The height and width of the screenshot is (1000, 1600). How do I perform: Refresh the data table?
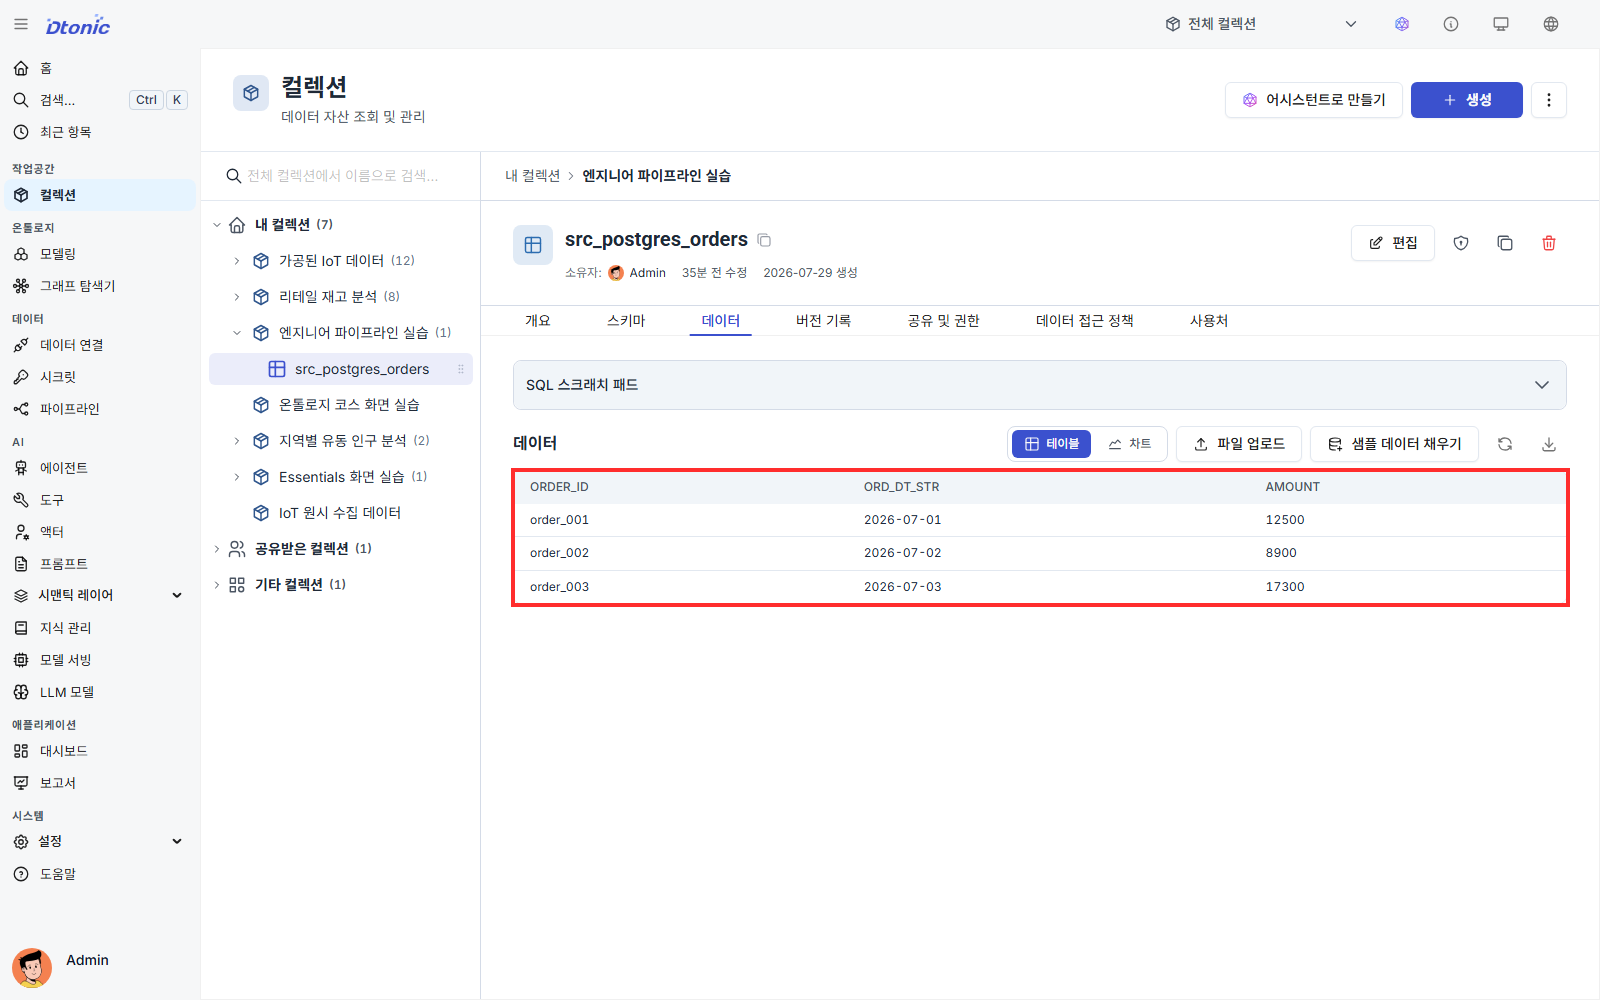point(1505,444)
